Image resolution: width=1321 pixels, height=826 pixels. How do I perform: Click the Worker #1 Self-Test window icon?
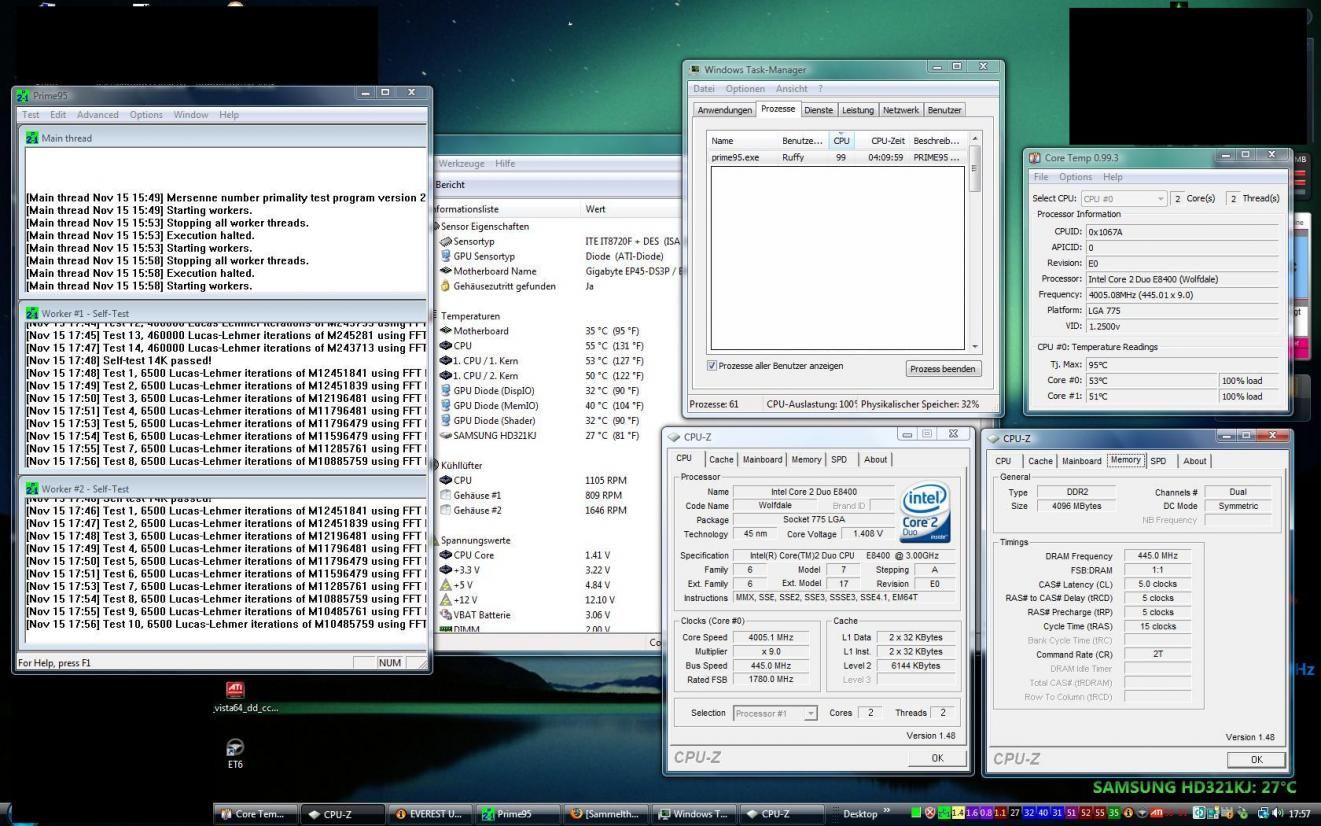[32, 313]
